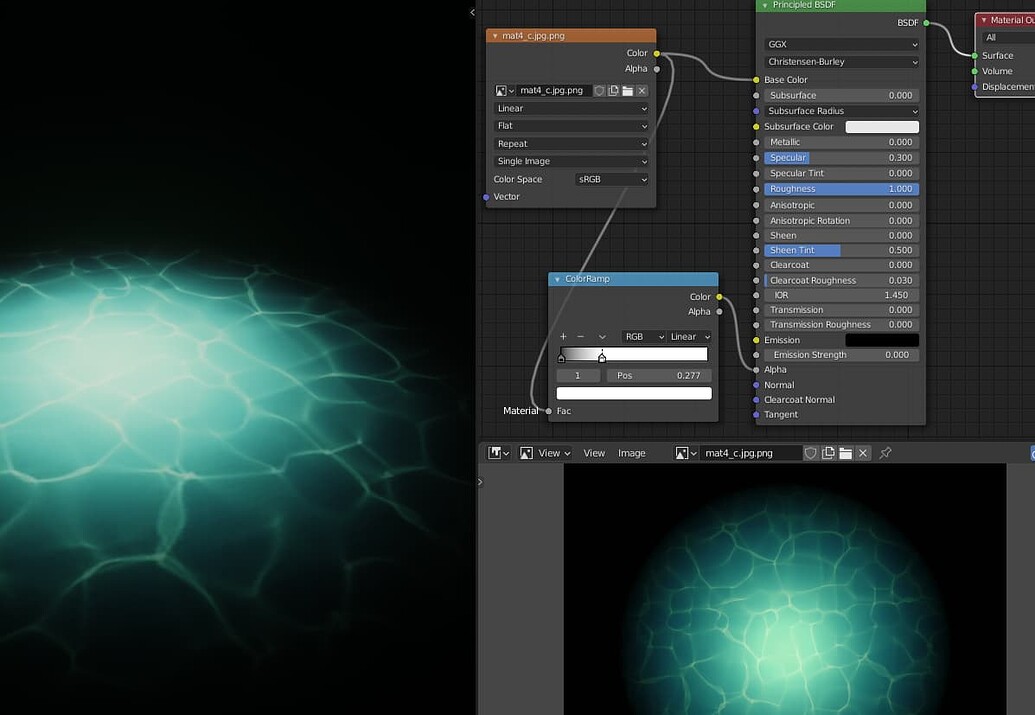1035x715 pixels.
Task: Click the Subsurface Color swatch
Action: pos(881,126)
